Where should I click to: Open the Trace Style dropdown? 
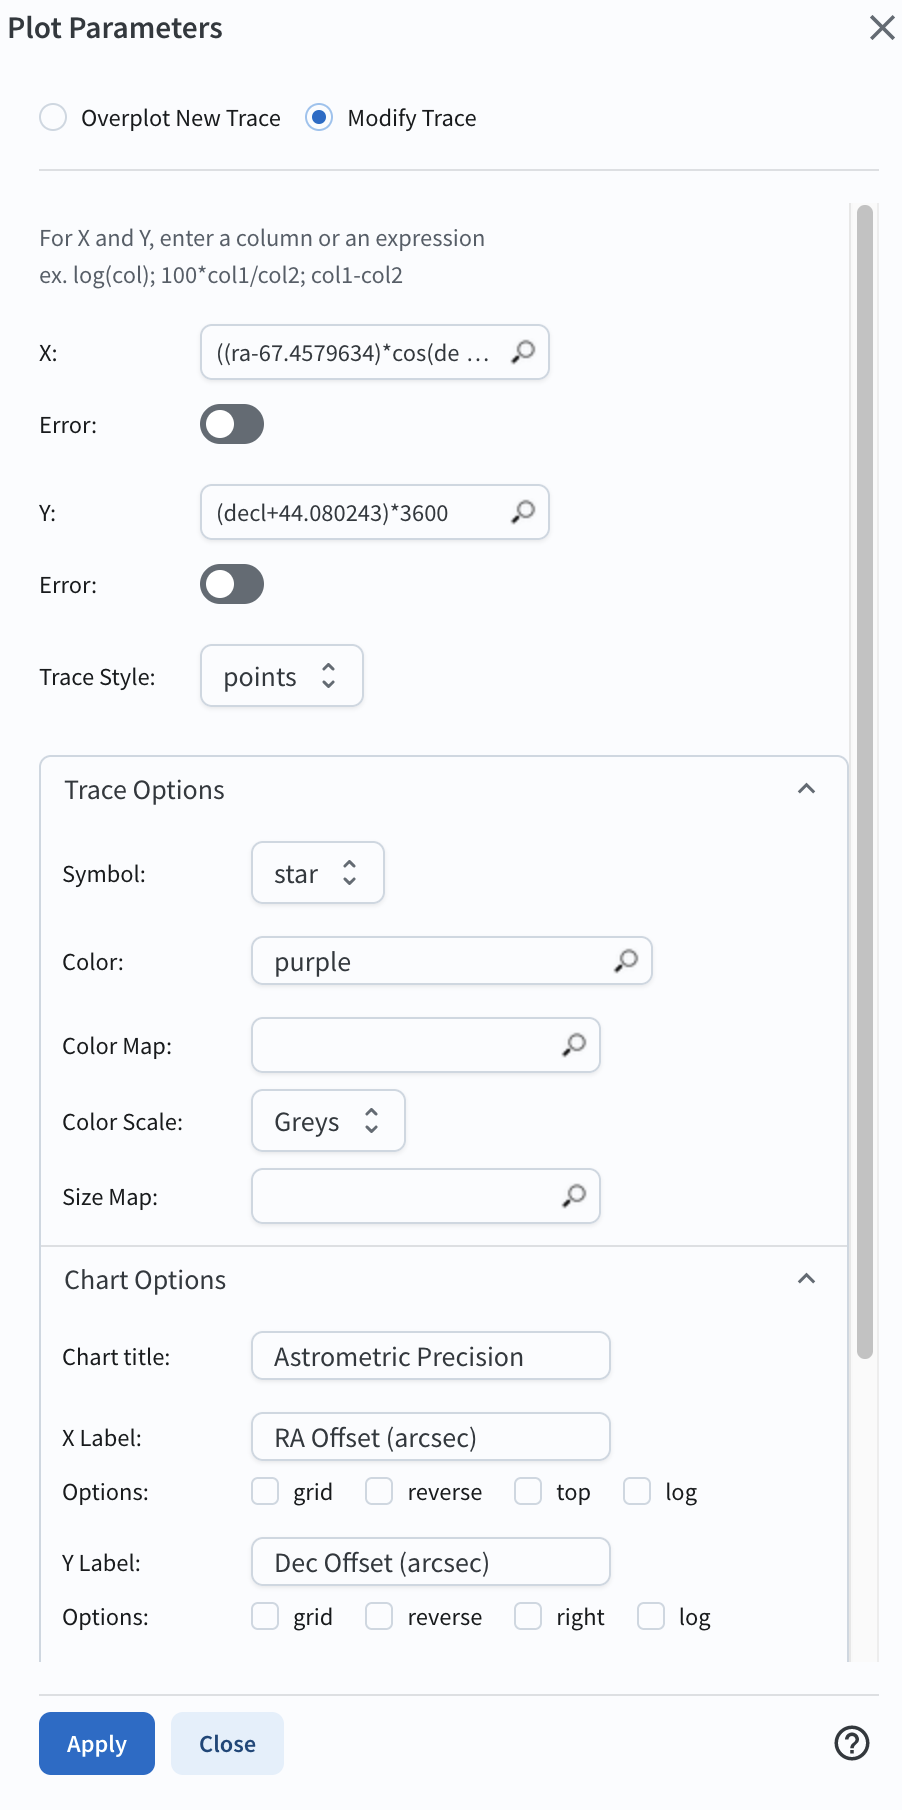[x=281, y=676]
